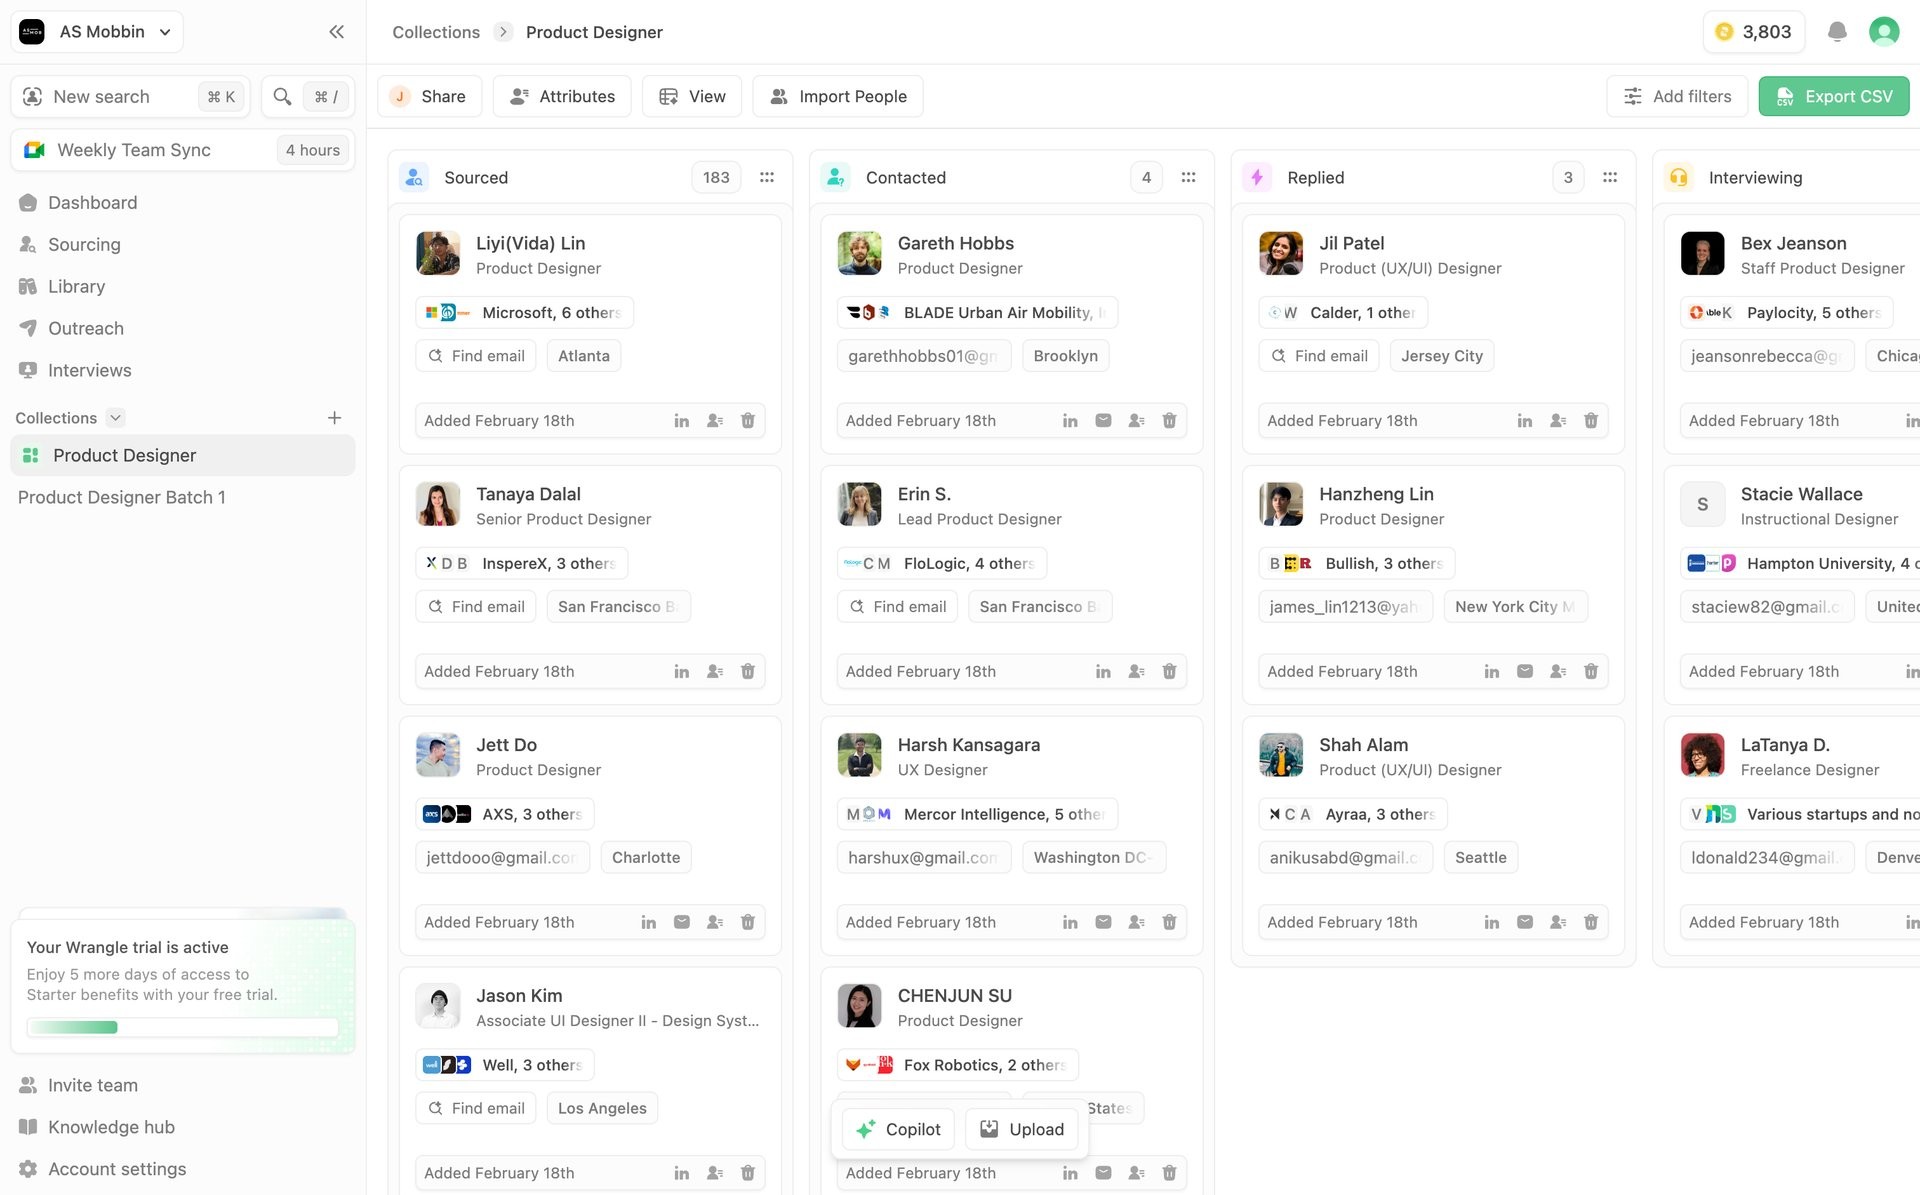The height and width of the screenshot is (1195, 1920).
Task: Click the trash icon on Shah Alam's card
Action: coord(1591,923)
